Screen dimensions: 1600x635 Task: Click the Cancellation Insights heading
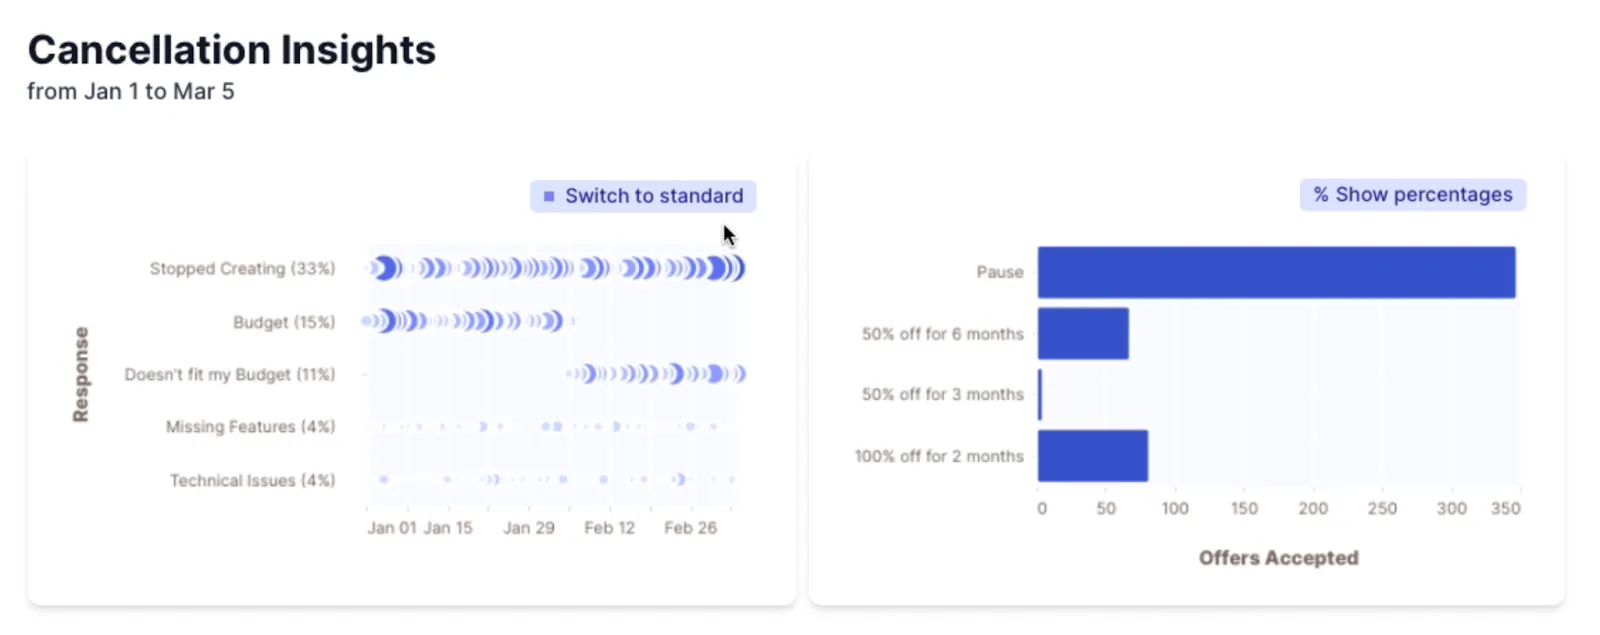point(232,50)
